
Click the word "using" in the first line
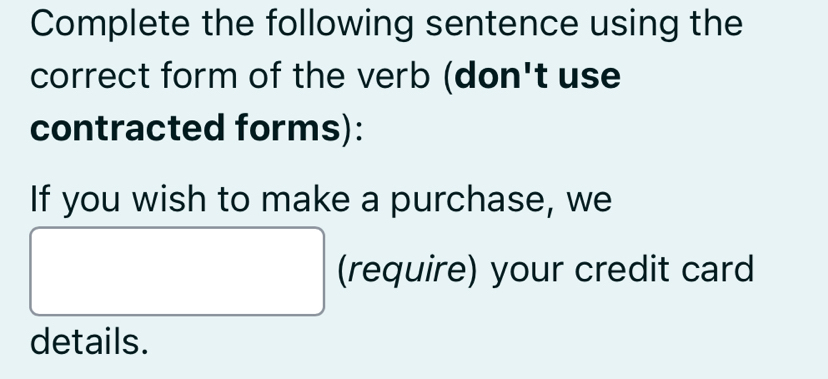(633, 24)
